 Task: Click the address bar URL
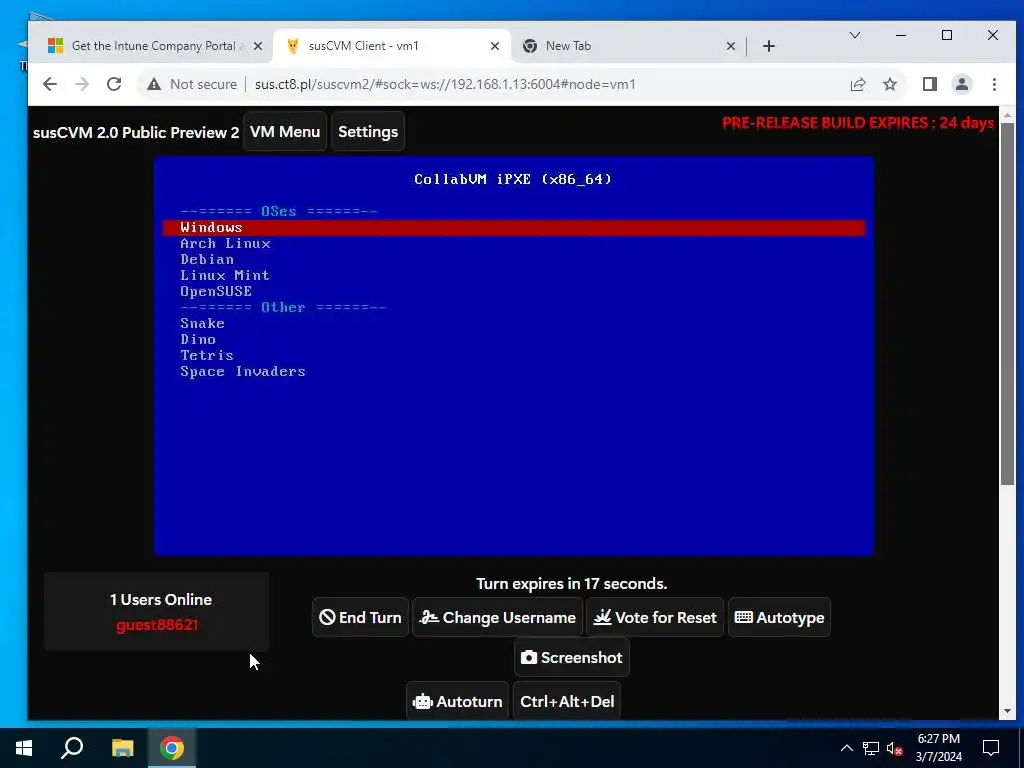tap(445, 84)
